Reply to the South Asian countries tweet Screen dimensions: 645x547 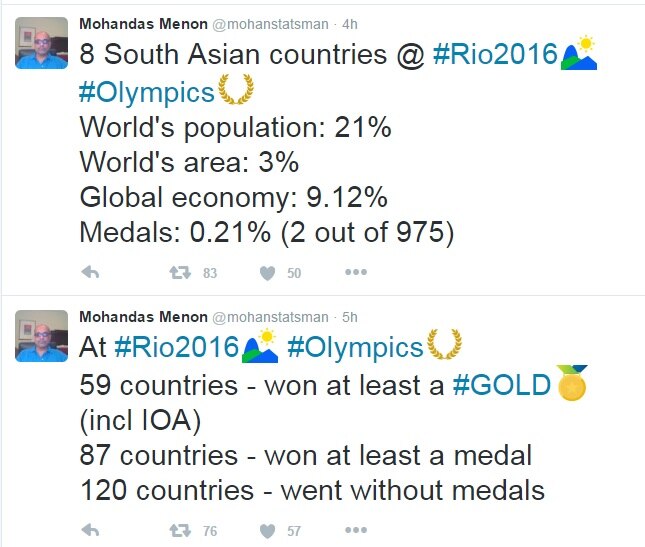click(x=90, y=272)
